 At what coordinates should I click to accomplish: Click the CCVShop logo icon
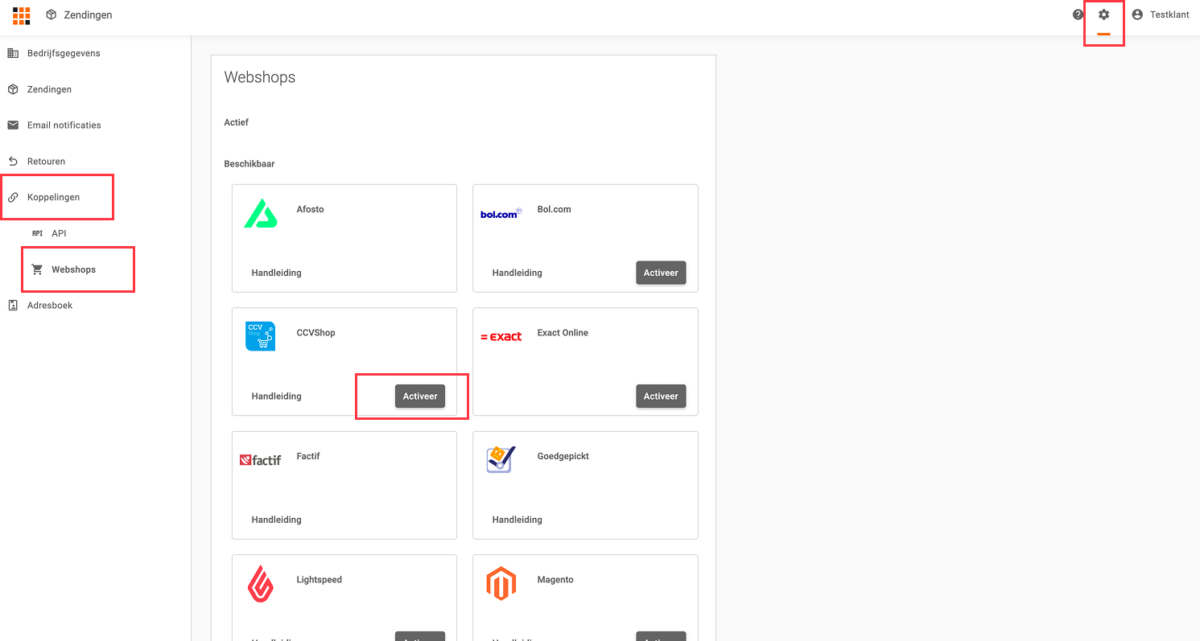click(260, 336)
